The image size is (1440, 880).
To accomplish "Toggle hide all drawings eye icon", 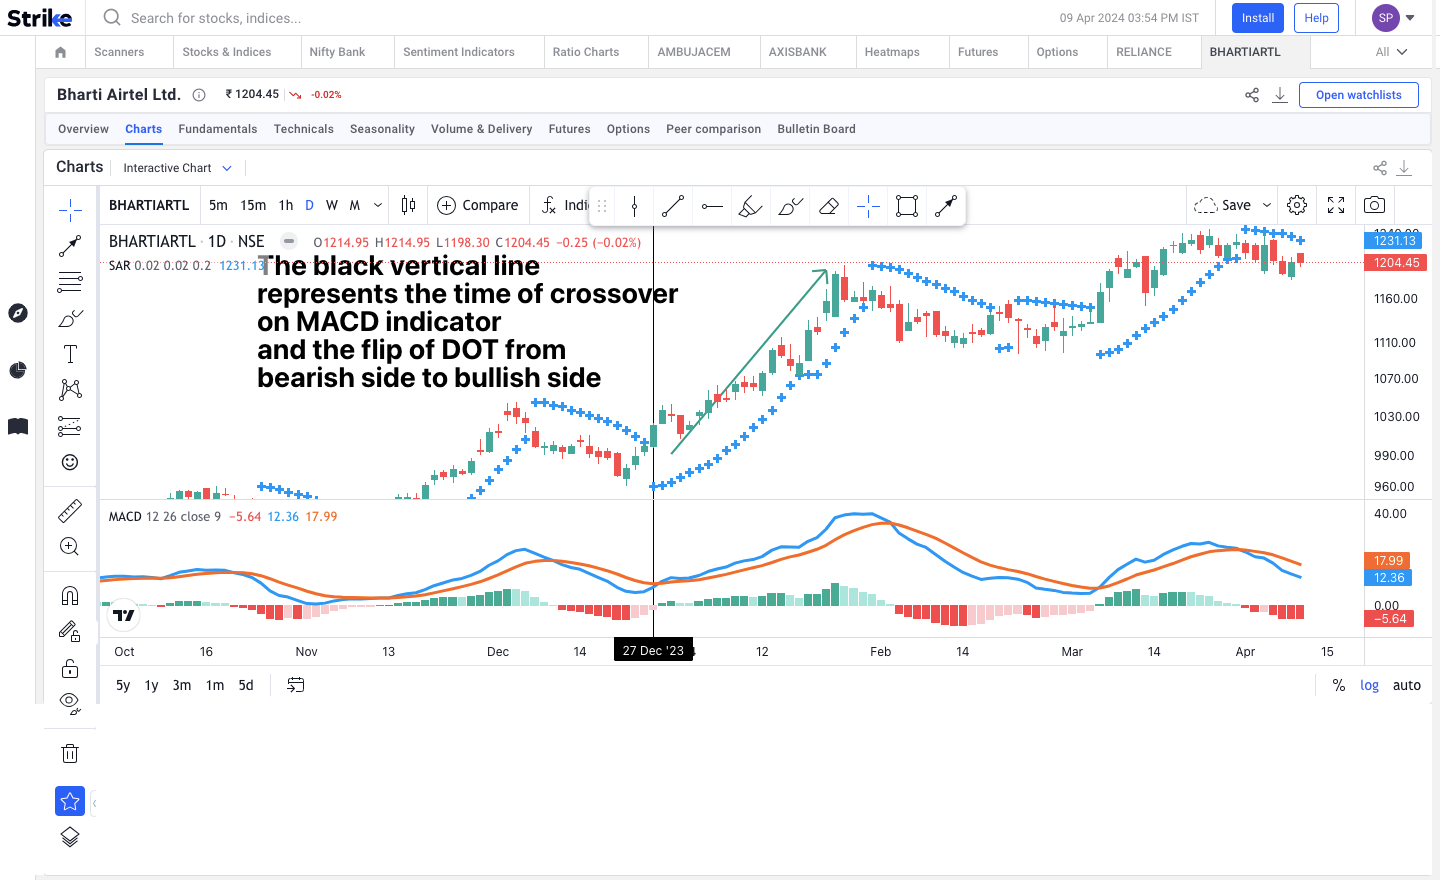I will coord(70,702).
